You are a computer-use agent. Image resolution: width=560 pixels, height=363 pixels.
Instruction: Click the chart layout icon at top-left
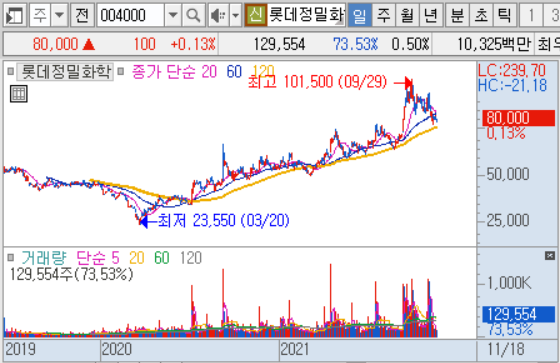pos(15,15)
